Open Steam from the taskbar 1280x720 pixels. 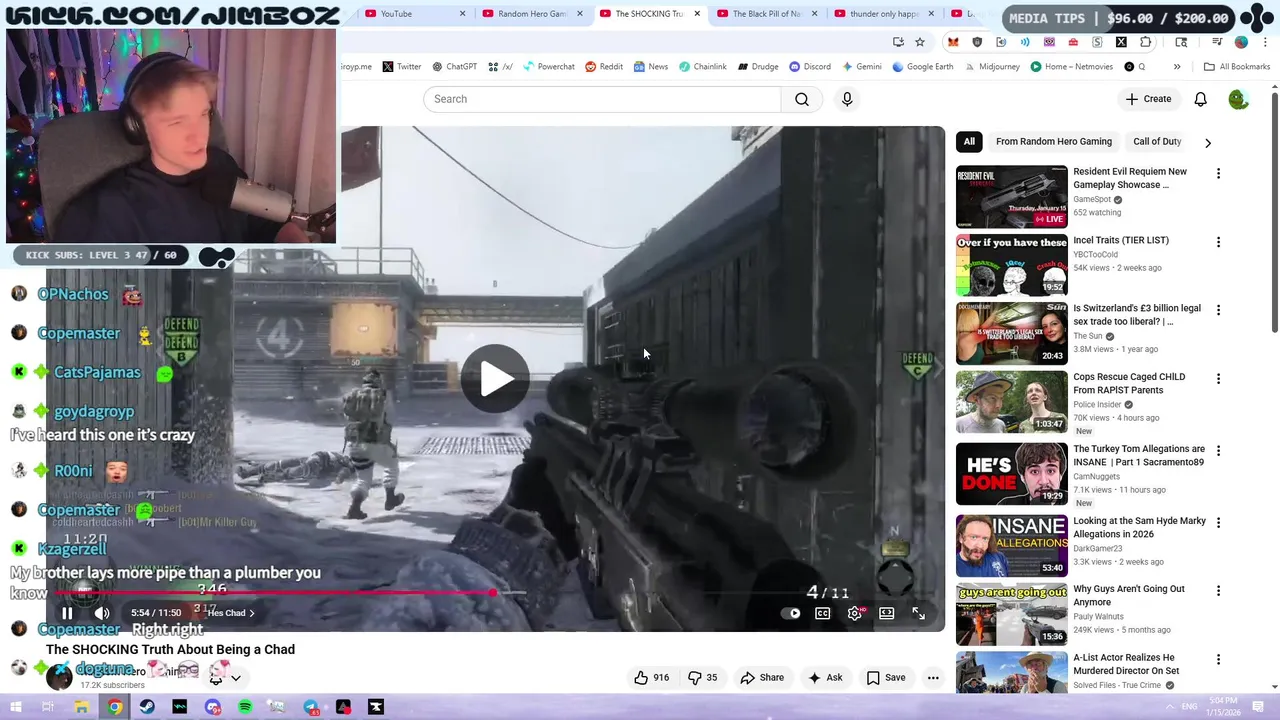tap(147, 707)
